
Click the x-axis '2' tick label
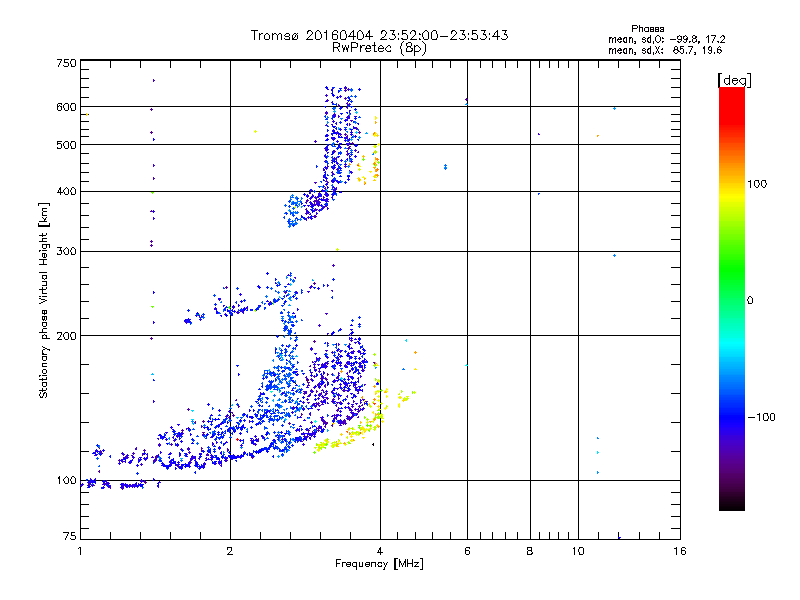(230, 551)
